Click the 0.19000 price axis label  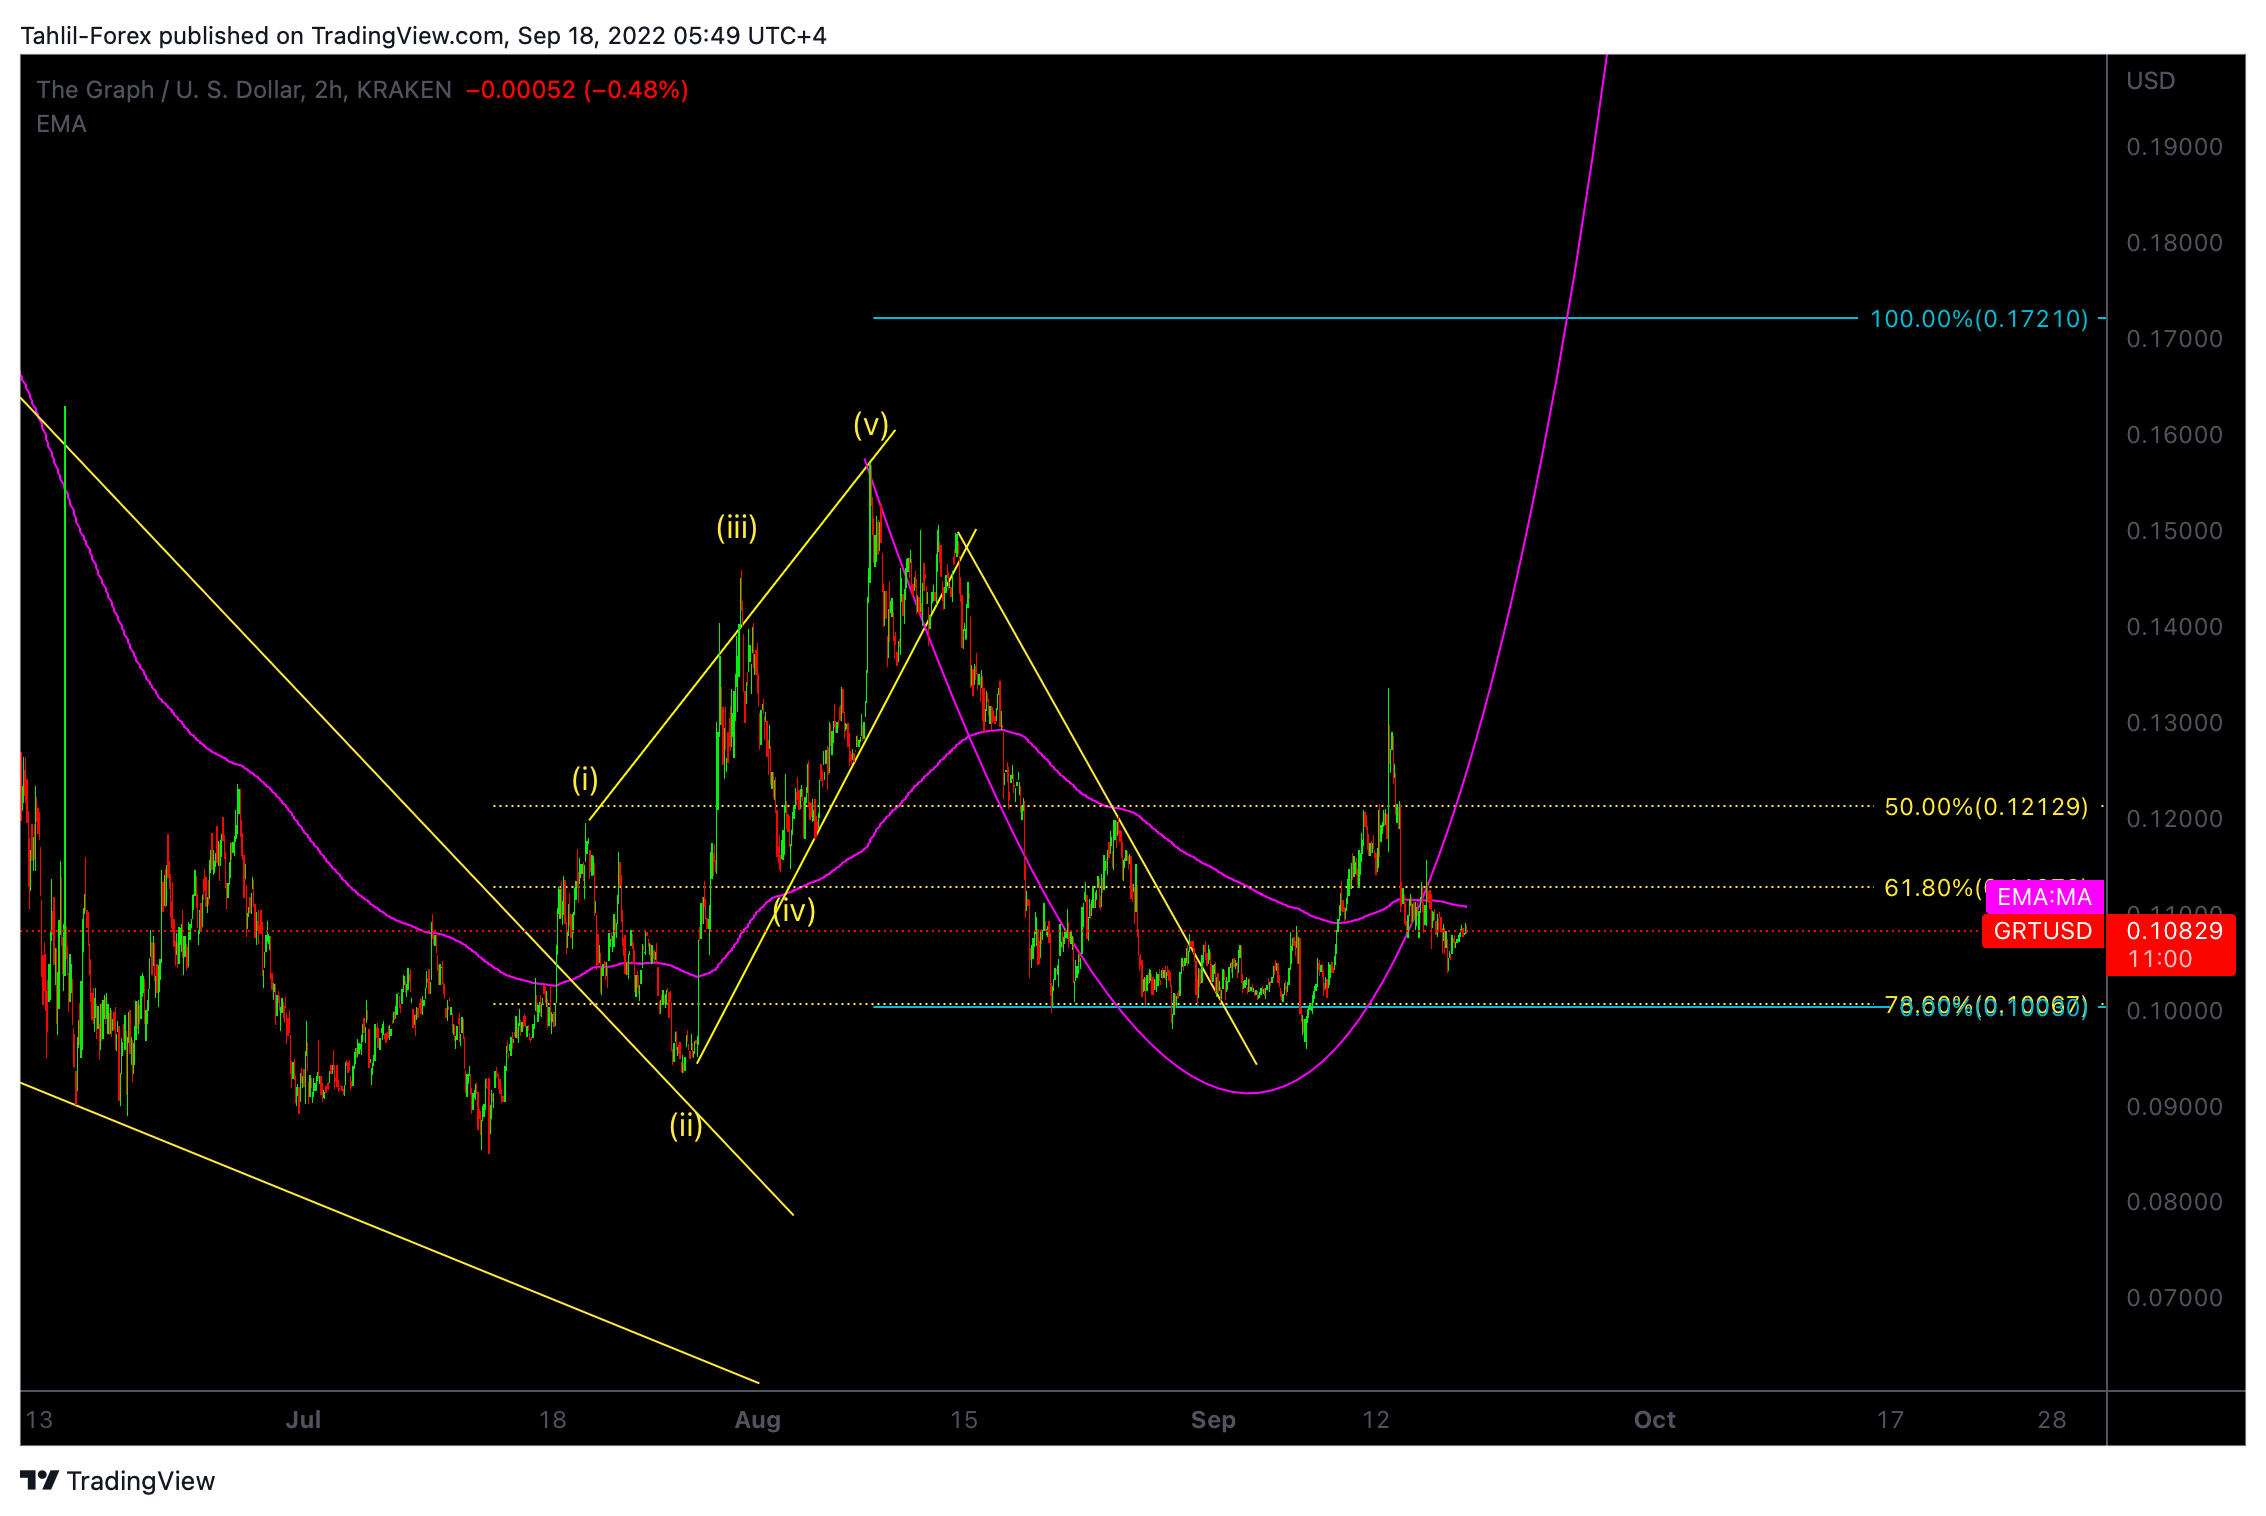tap(2174, 147)
